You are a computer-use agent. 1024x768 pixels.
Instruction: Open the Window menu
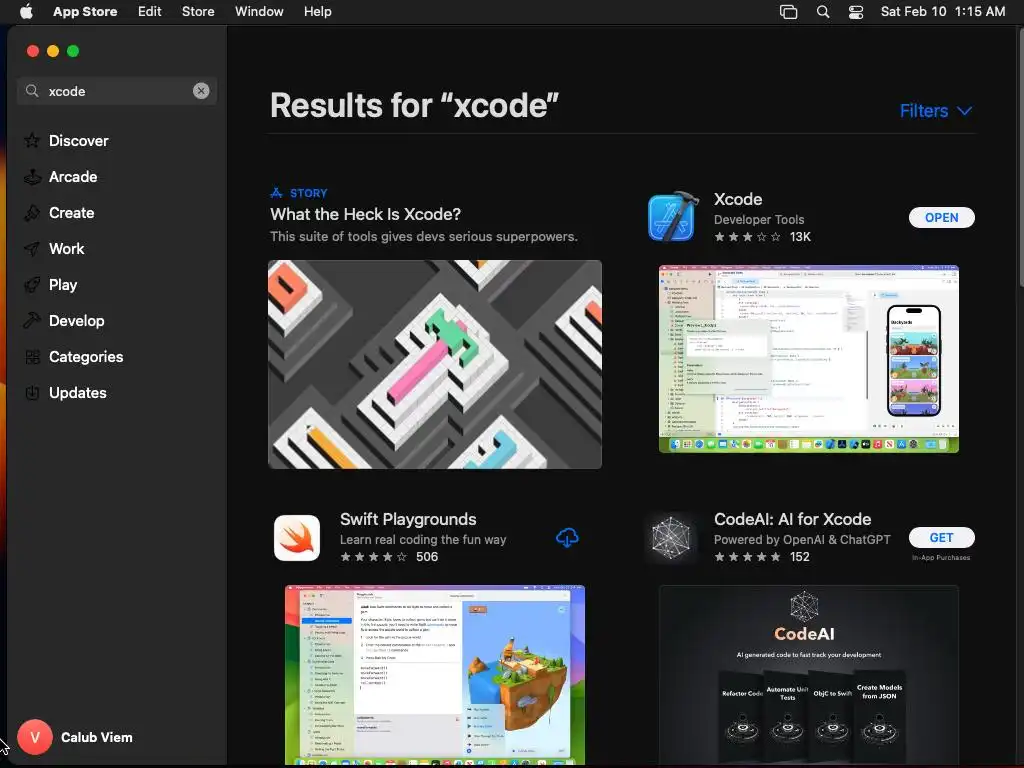point(259,12)
